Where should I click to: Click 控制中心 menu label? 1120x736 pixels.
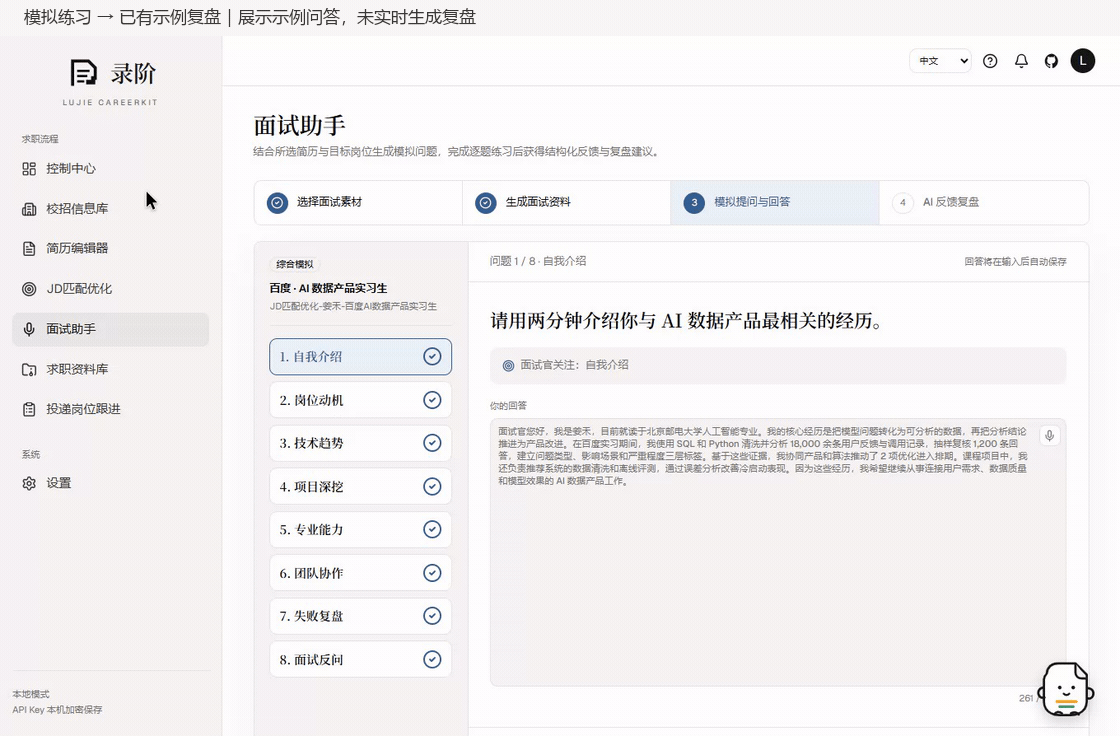click(x=71, y=169)
